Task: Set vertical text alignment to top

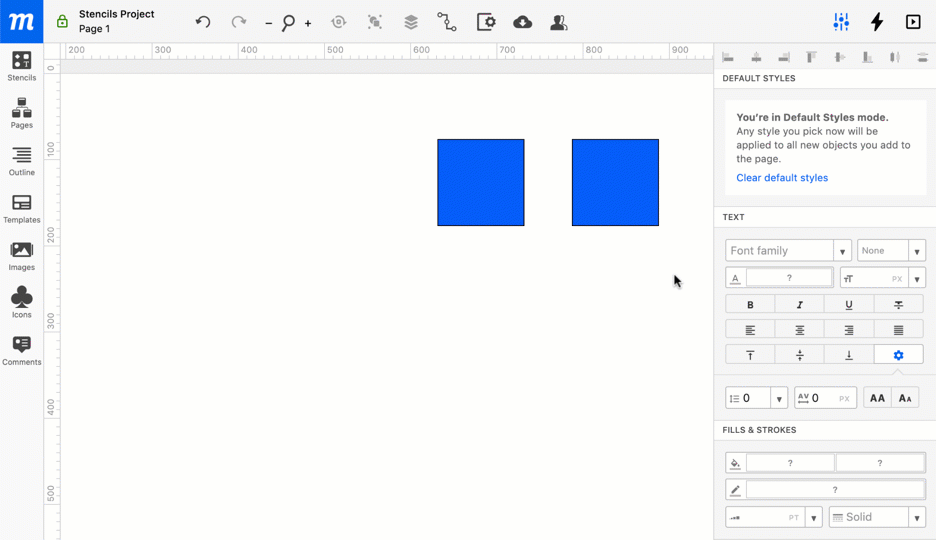Action: click(750, 355)
